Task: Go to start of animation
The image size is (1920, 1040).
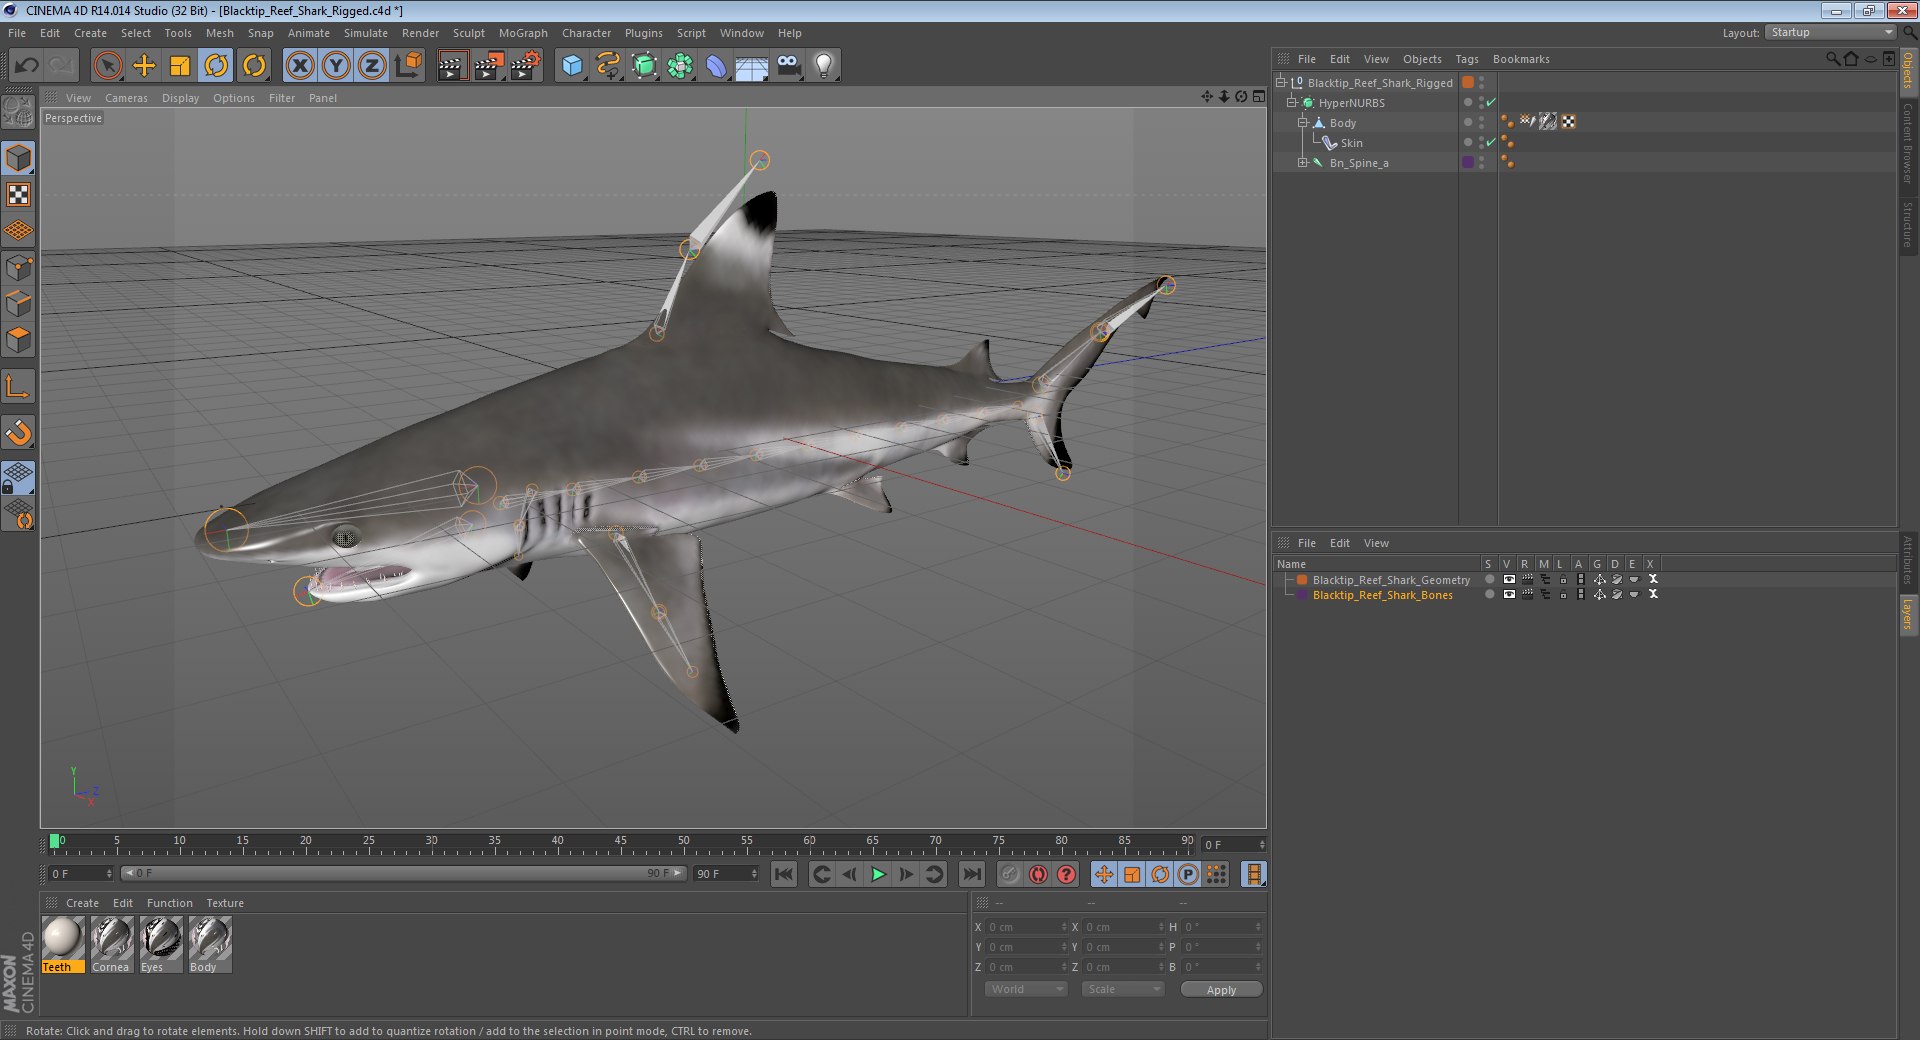Action: (784, 874)
